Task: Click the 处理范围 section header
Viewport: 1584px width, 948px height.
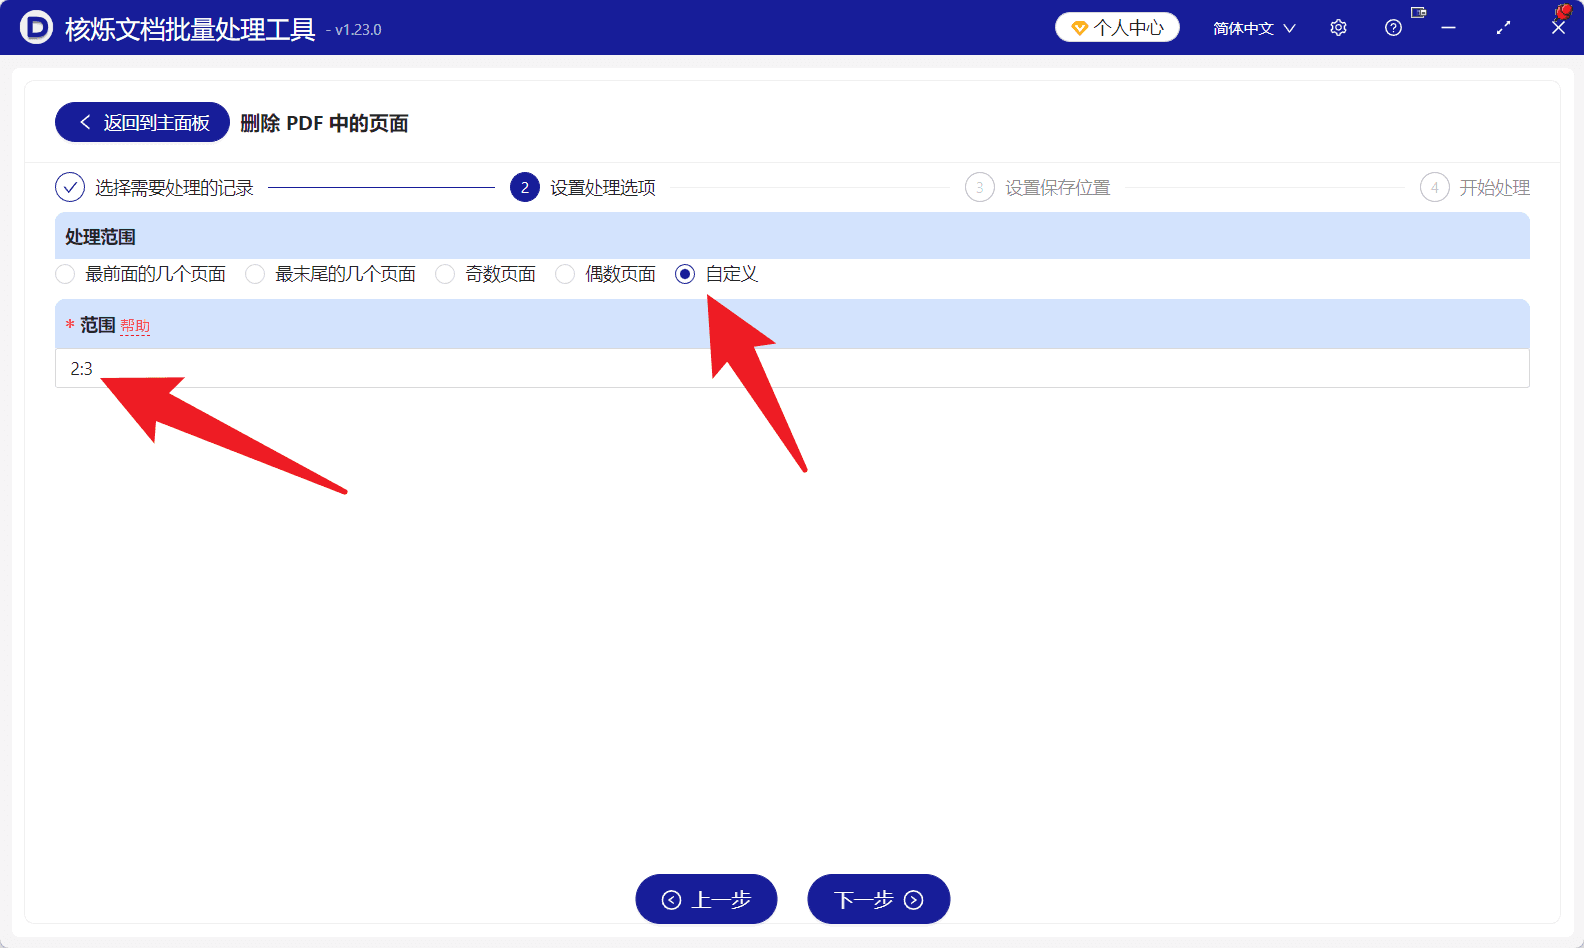Action: coord(792,236)
